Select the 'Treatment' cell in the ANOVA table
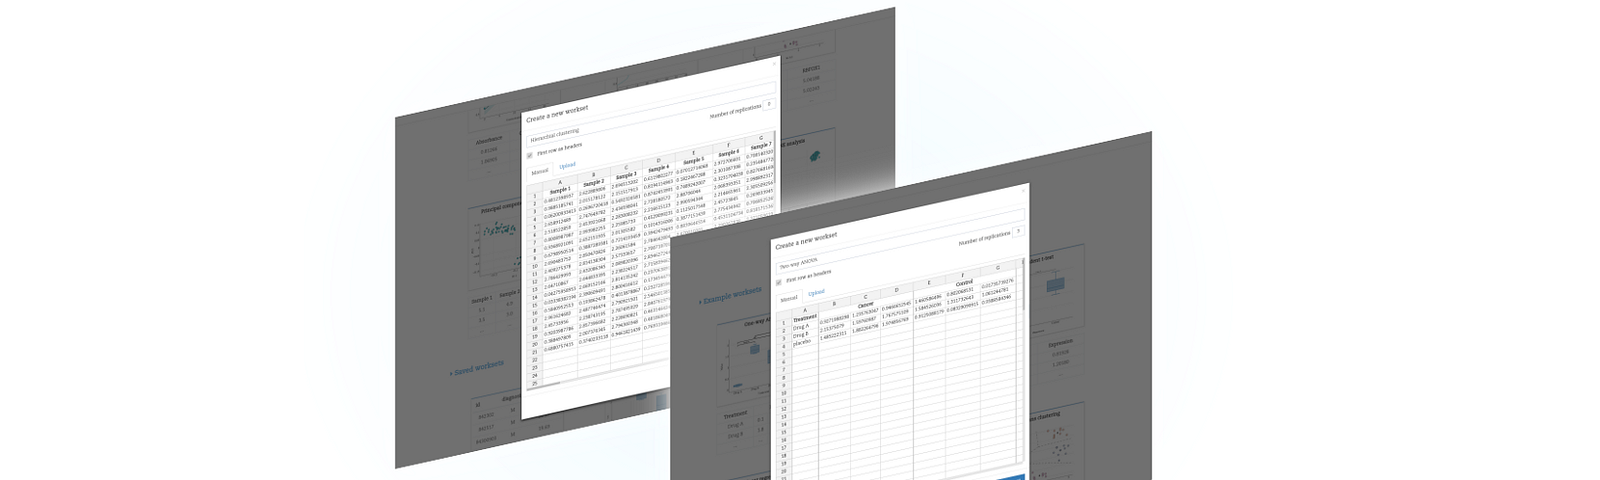This screenshot has height=480, width=1600. (x=804, y=318)
